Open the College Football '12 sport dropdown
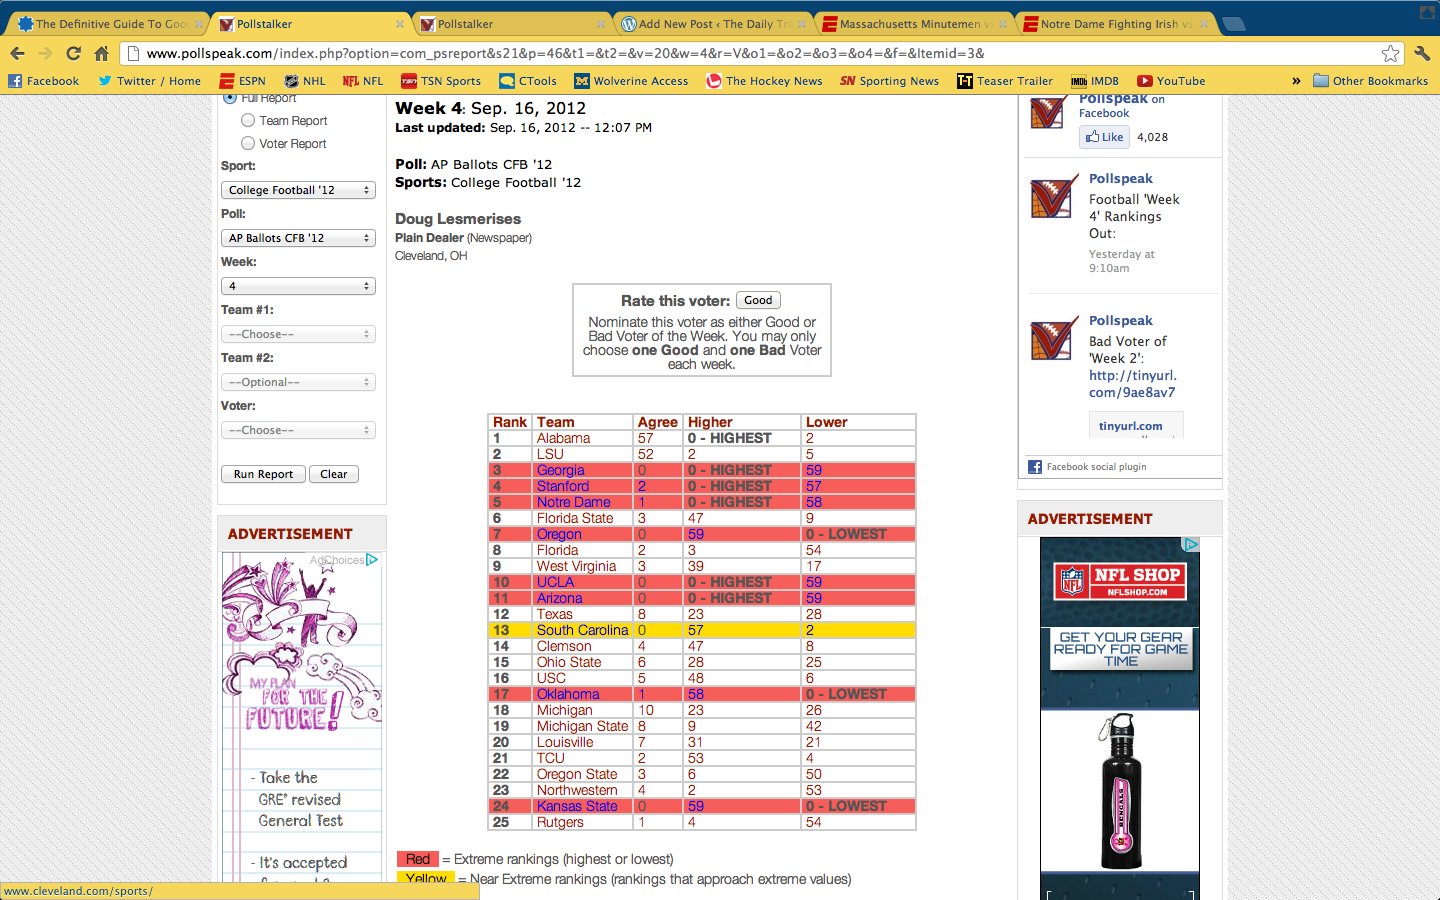The height and width of the screenshot is (900, 1440). [298, 190]
